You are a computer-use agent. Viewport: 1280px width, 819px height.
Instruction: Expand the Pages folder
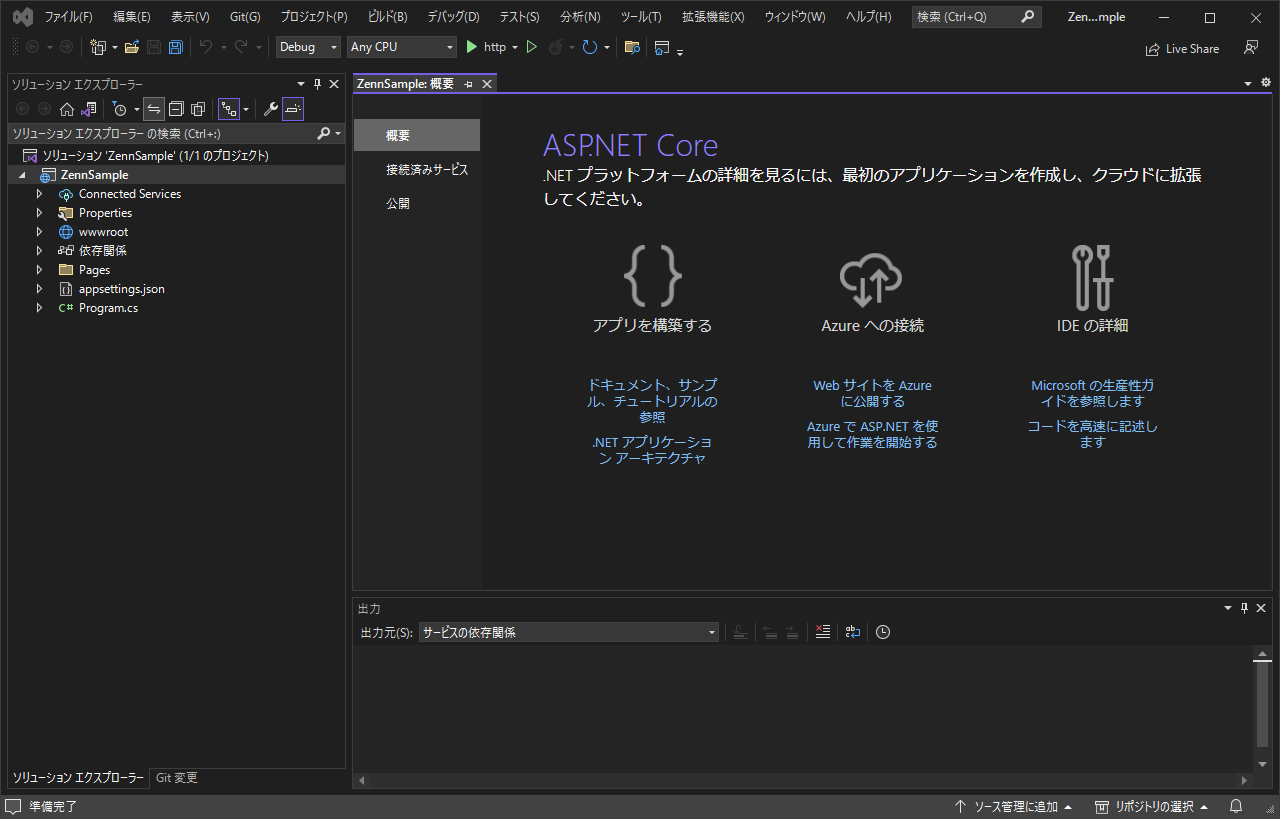pos(39,270)
